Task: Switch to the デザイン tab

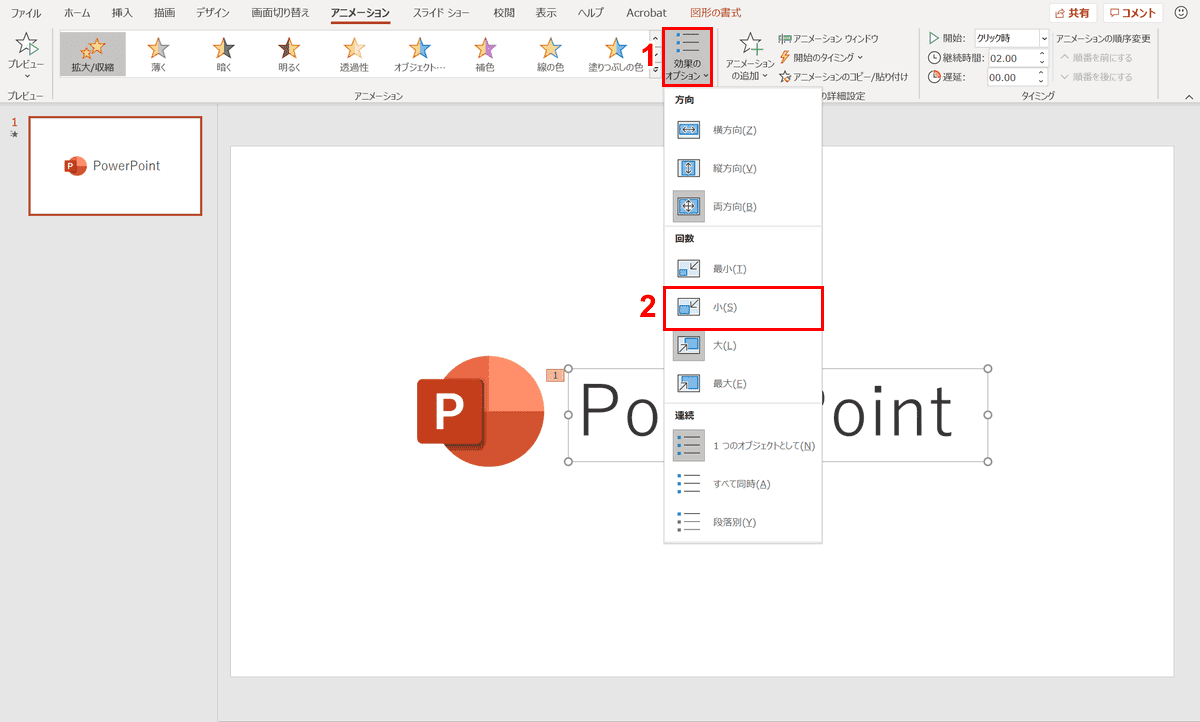Action: coord(212,13)
